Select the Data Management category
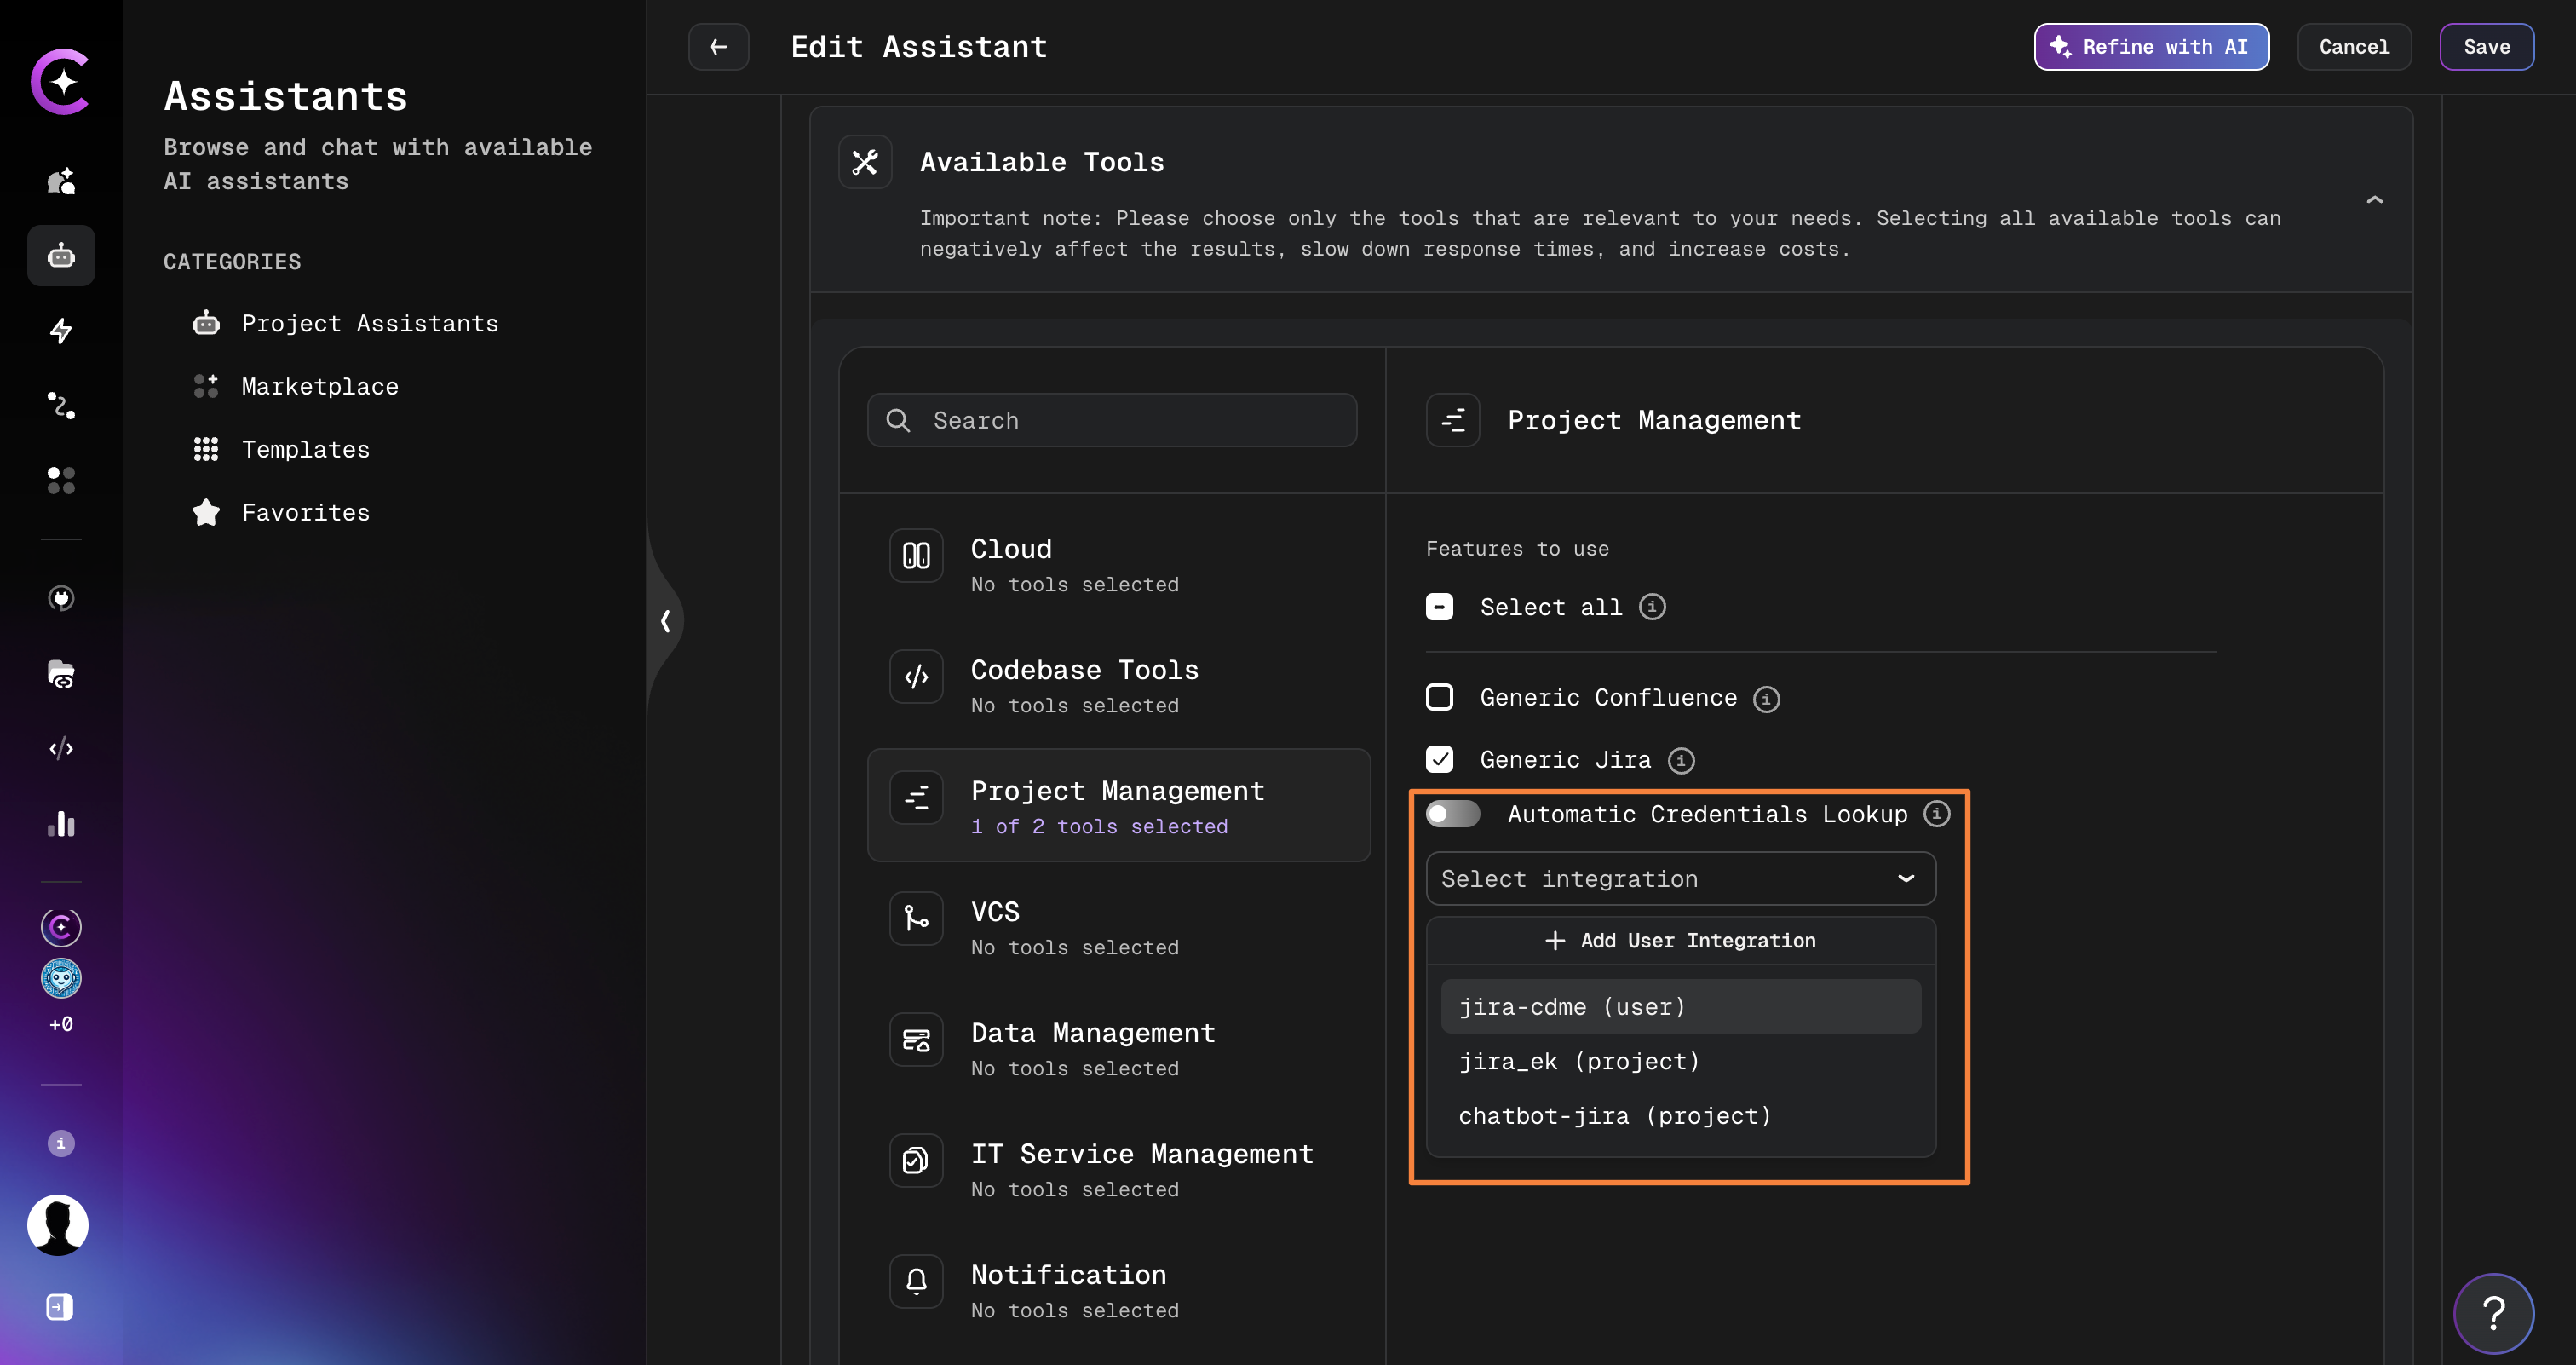The width and height of the screenshot is (2576, 1365). coord(1118,1048)
